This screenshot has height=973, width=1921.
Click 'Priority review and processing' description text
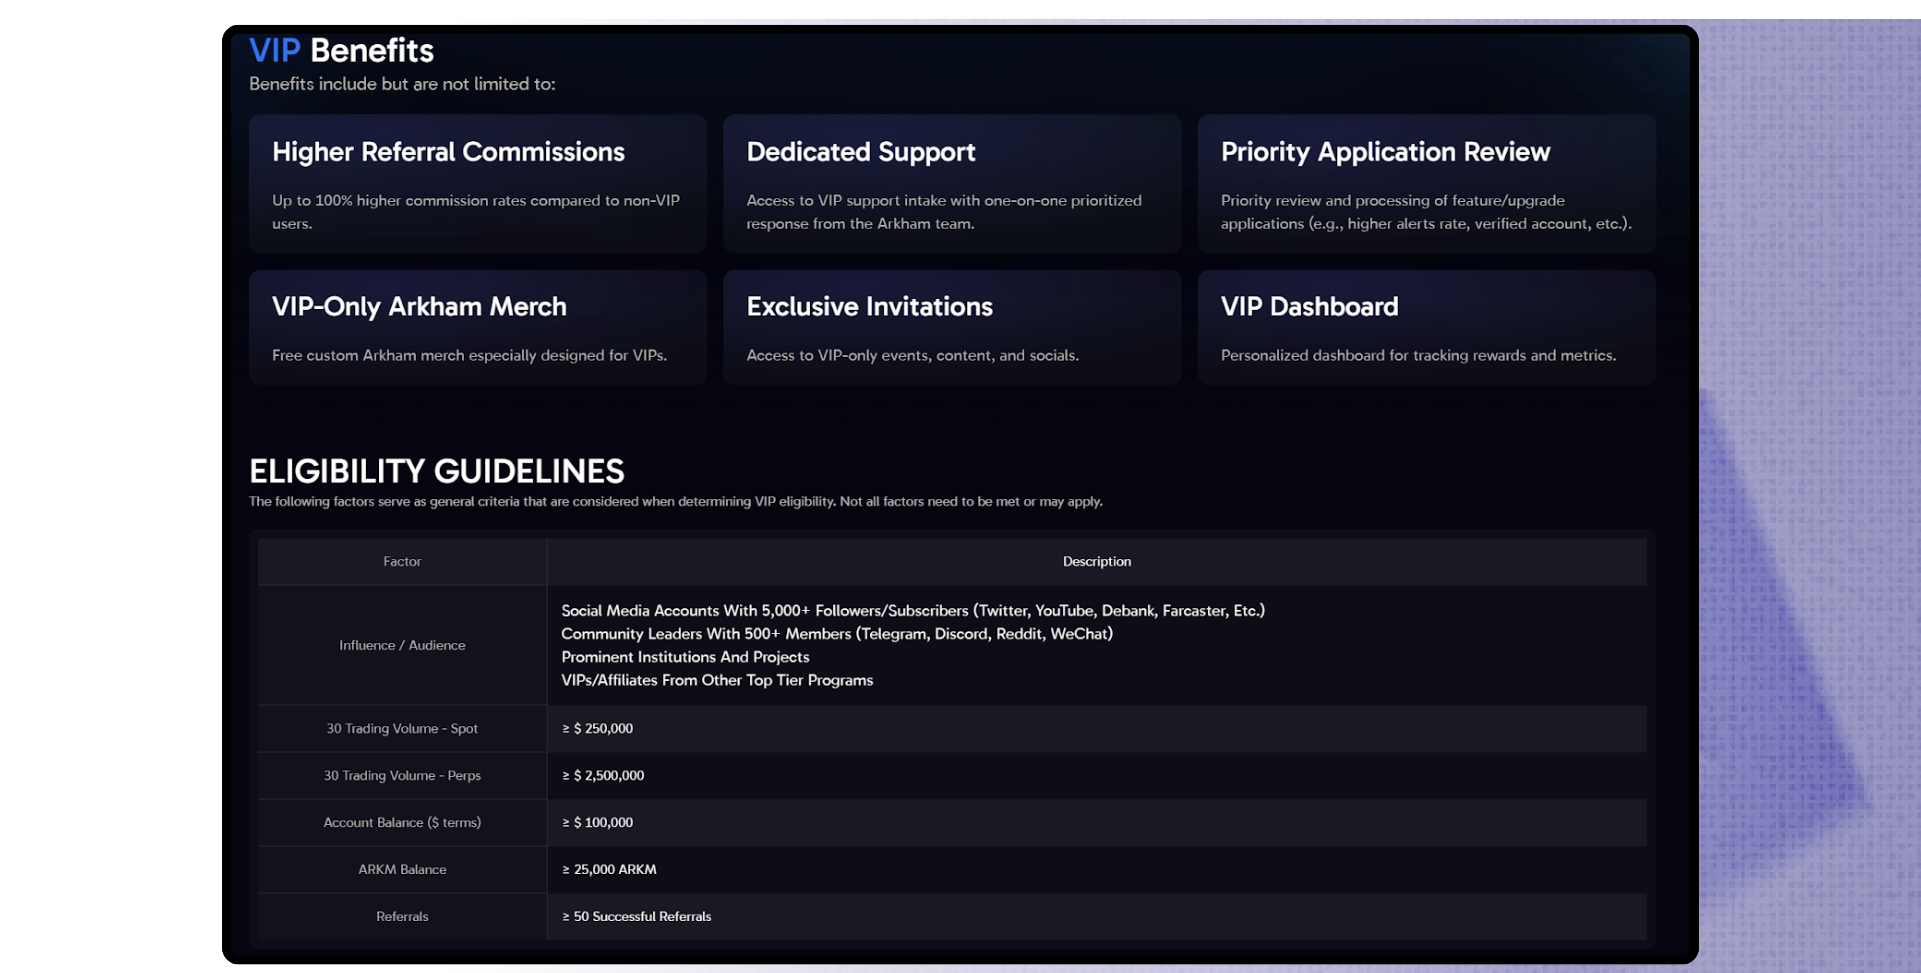pos(1426,212)
